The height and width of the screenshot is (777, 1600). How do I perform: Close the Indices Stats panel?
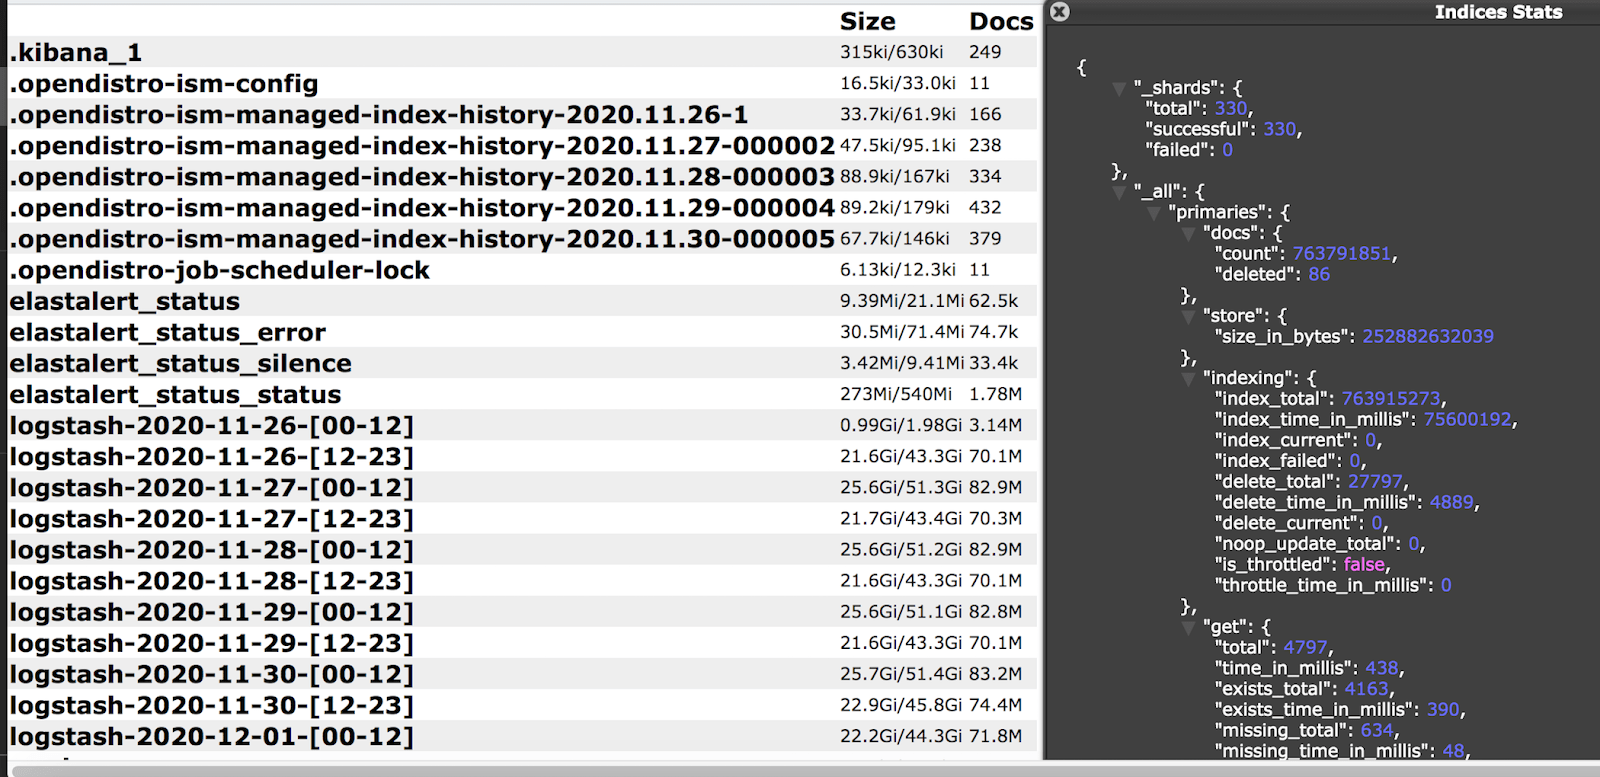tap(1060, 12)
